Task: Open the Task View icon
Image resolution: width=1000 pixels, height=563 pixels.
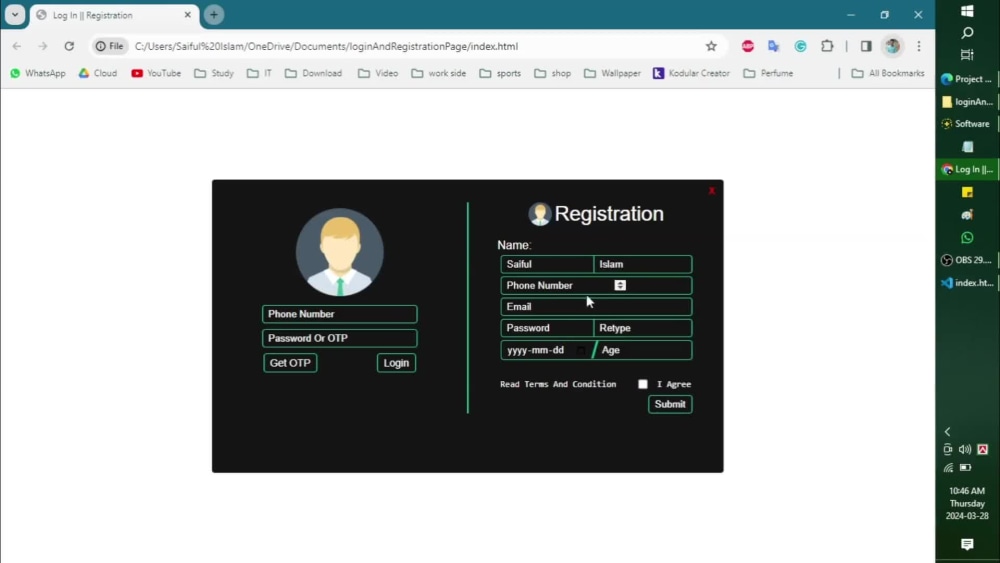Action: coord(967,55)
